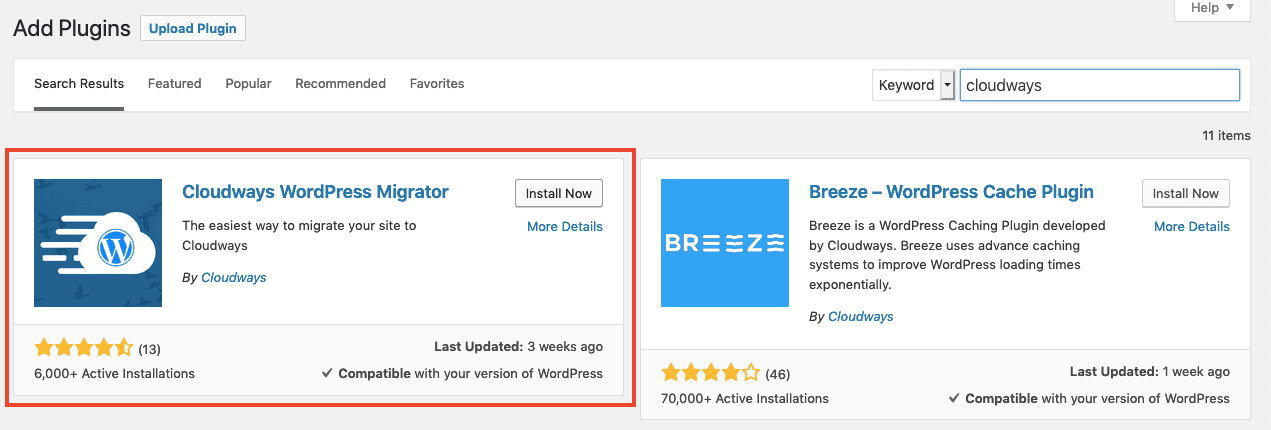Click the Cloudways author link under Breeze
The height and width of the screenshot is (430, 1271).
pos(861,316)
